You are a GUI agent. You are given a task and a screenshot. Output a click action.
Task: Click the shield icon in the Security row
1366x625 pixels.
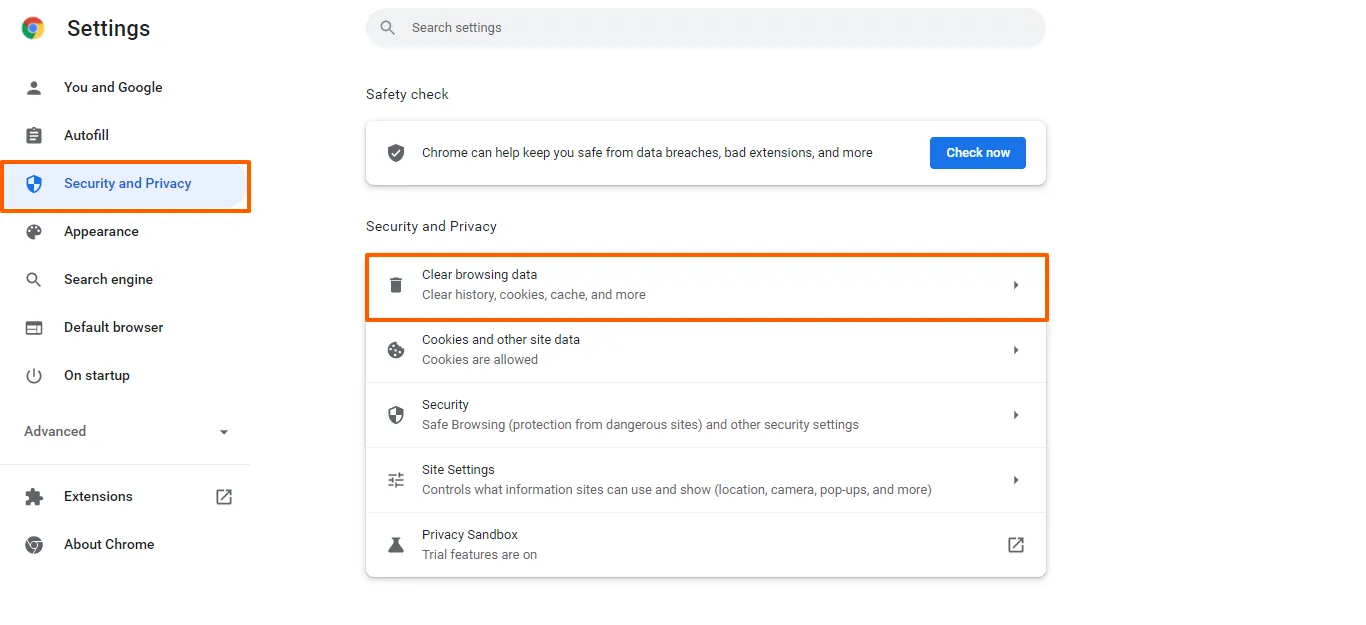click(396, 415)
